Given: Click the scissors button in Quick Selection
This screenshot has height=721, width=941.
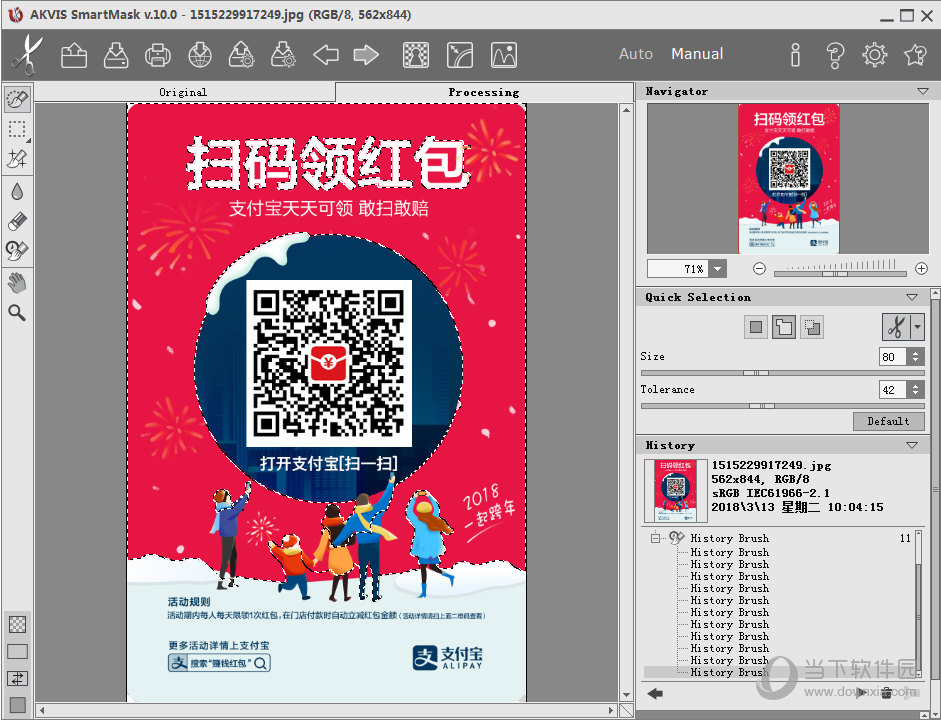Looking at the screenshot, I should pyautogui.click(x=896, y=328).
